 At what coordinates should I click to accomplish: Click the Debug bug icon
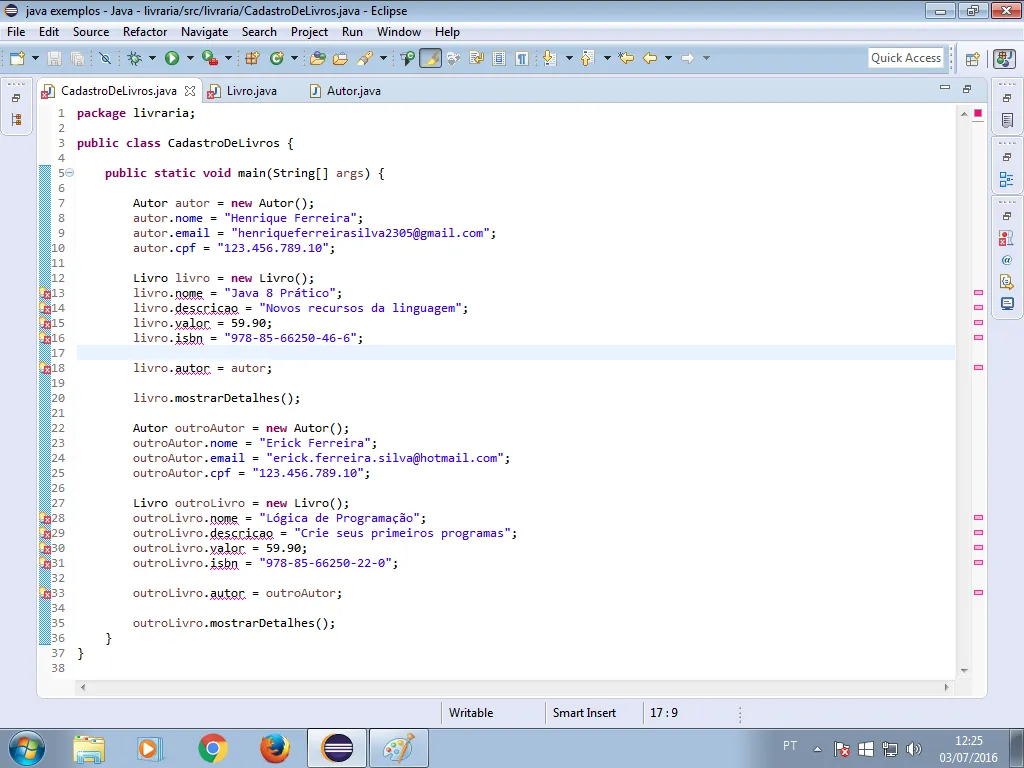click(x=134, y=58)
